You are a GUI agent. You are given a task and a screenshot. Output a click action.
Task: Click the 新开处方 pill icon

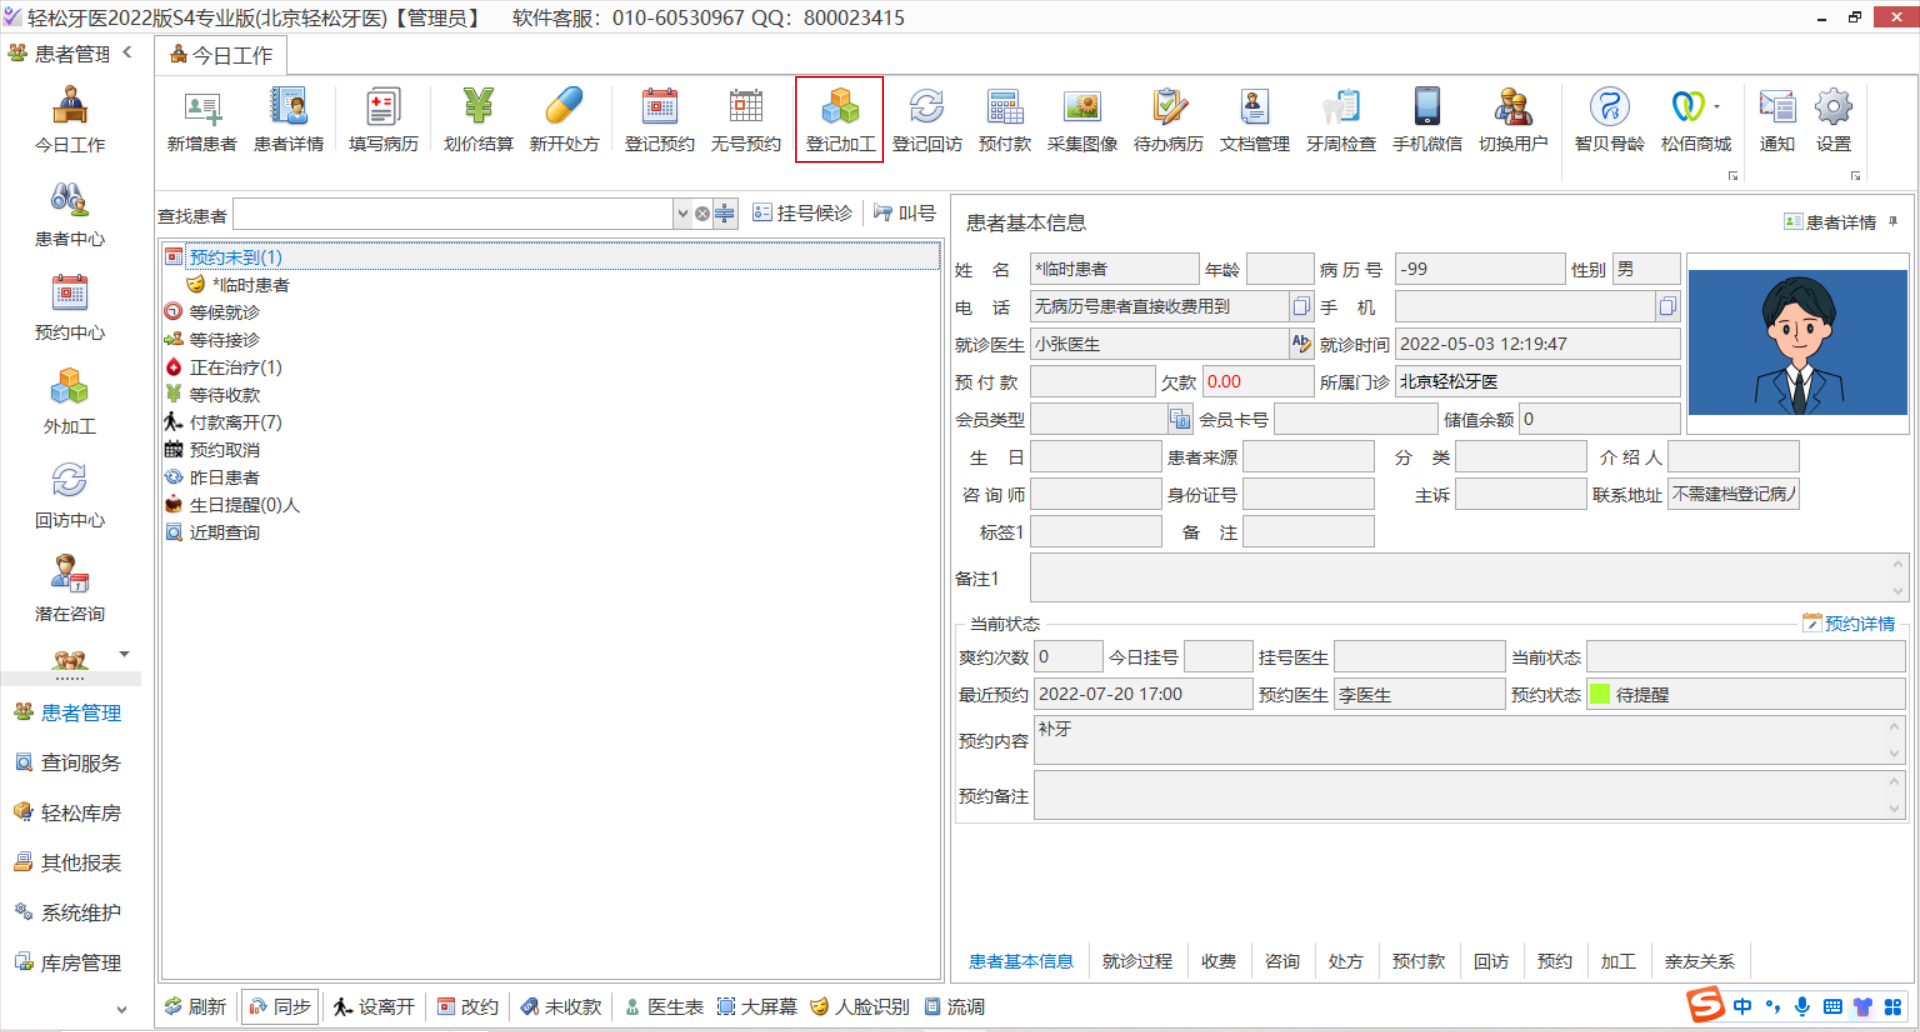click(564, 120)
